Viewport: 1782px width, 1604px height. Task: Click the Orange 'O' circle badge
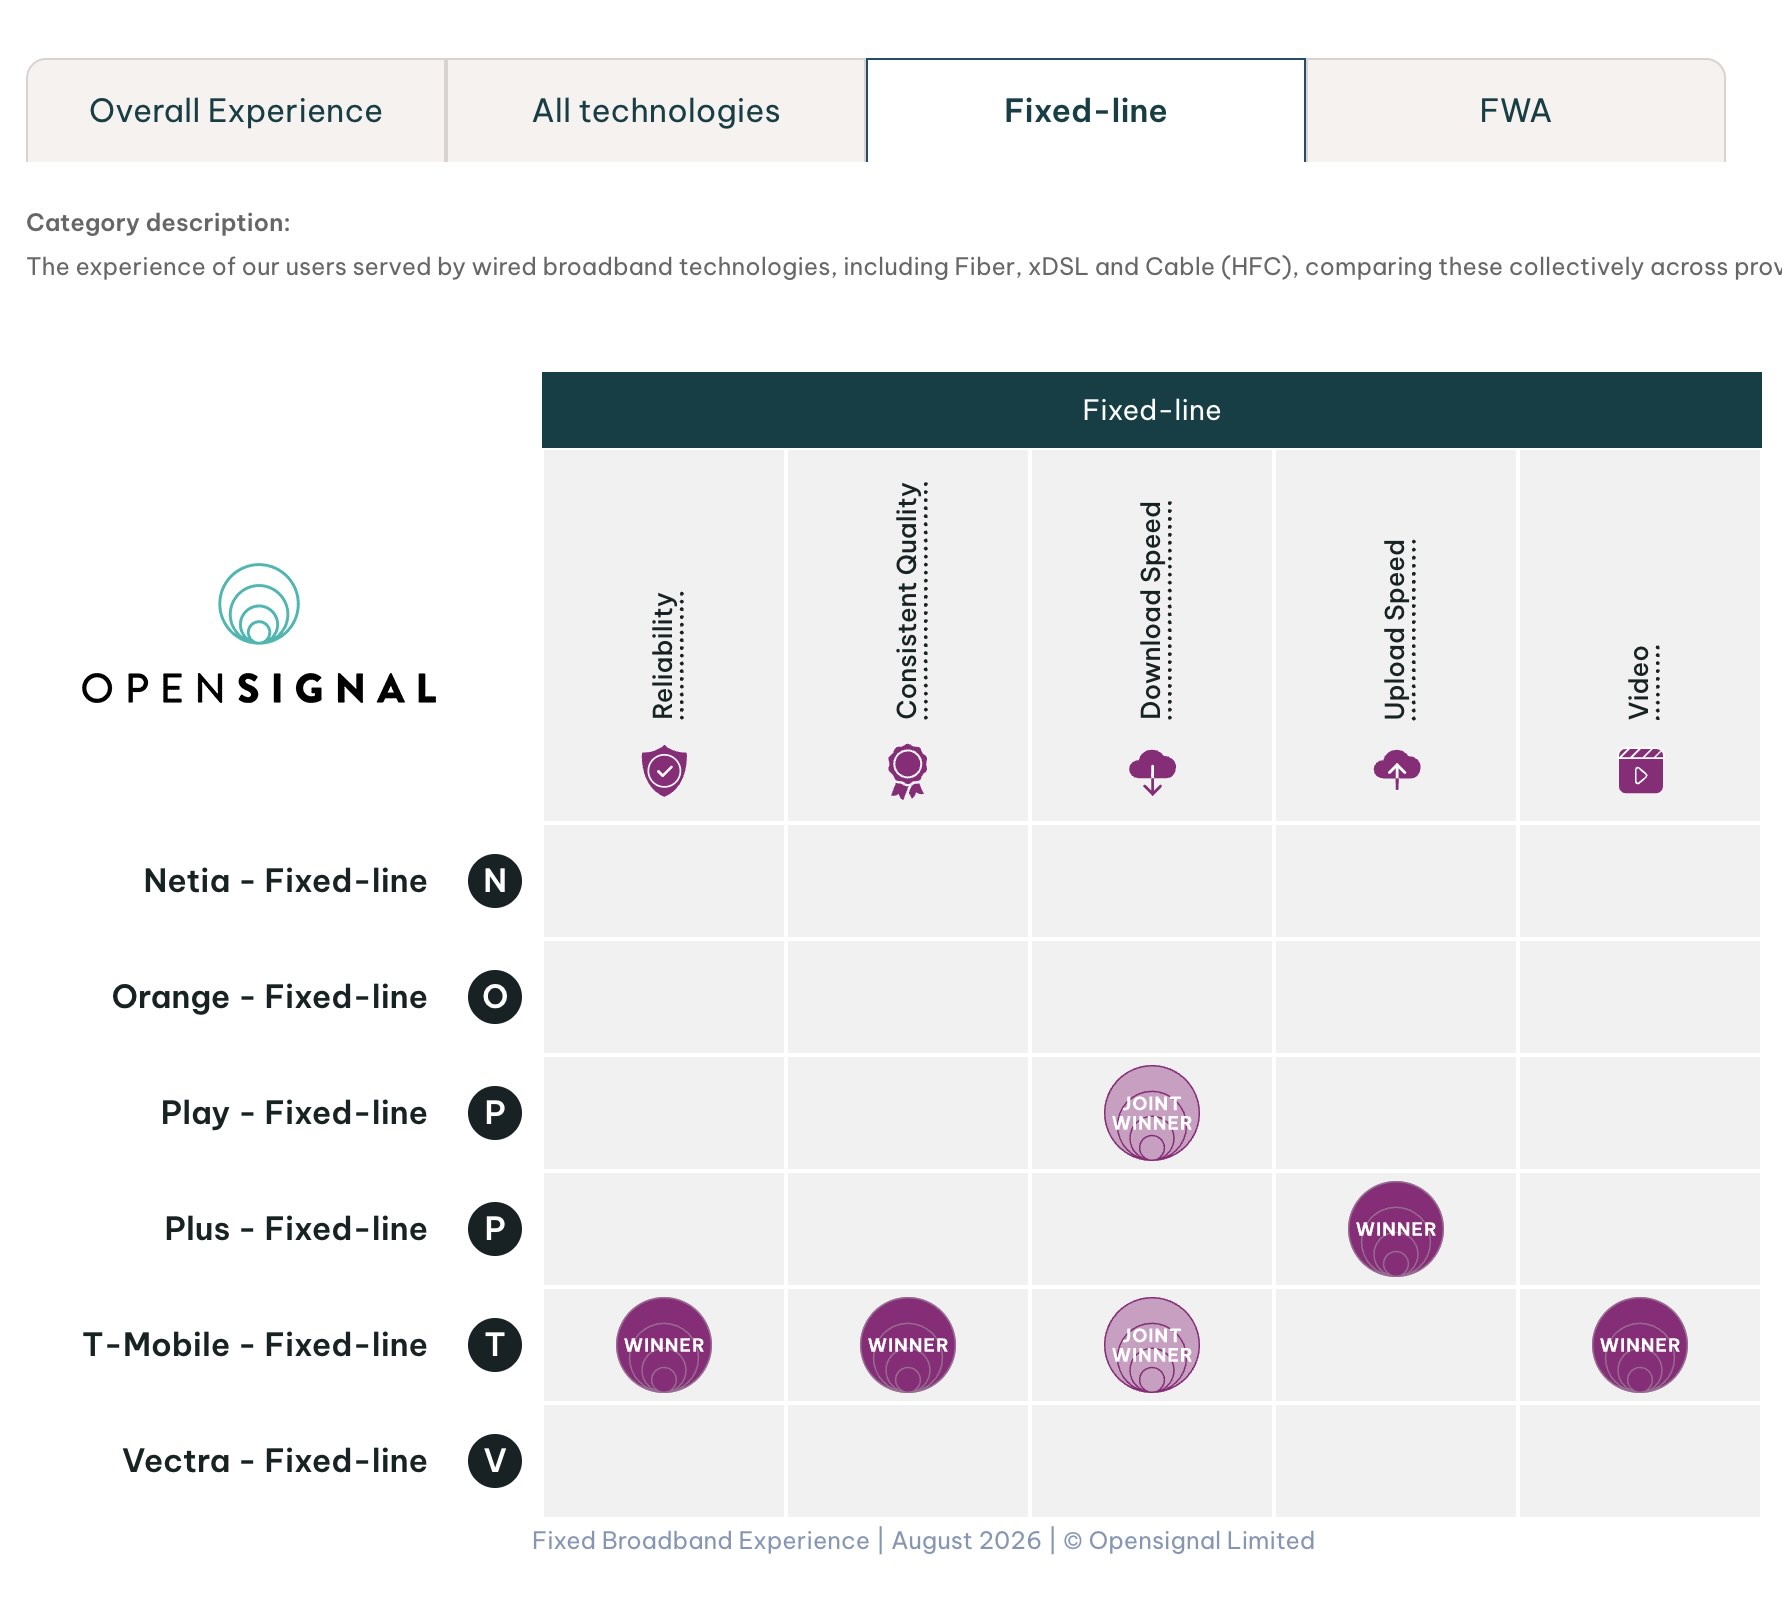point(495,997)
